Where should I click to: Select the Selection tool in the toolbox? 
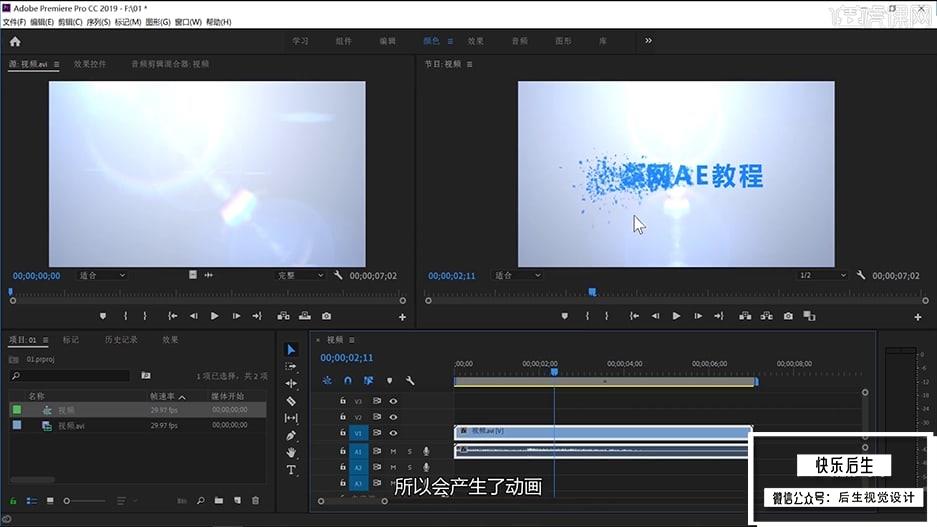291,350
